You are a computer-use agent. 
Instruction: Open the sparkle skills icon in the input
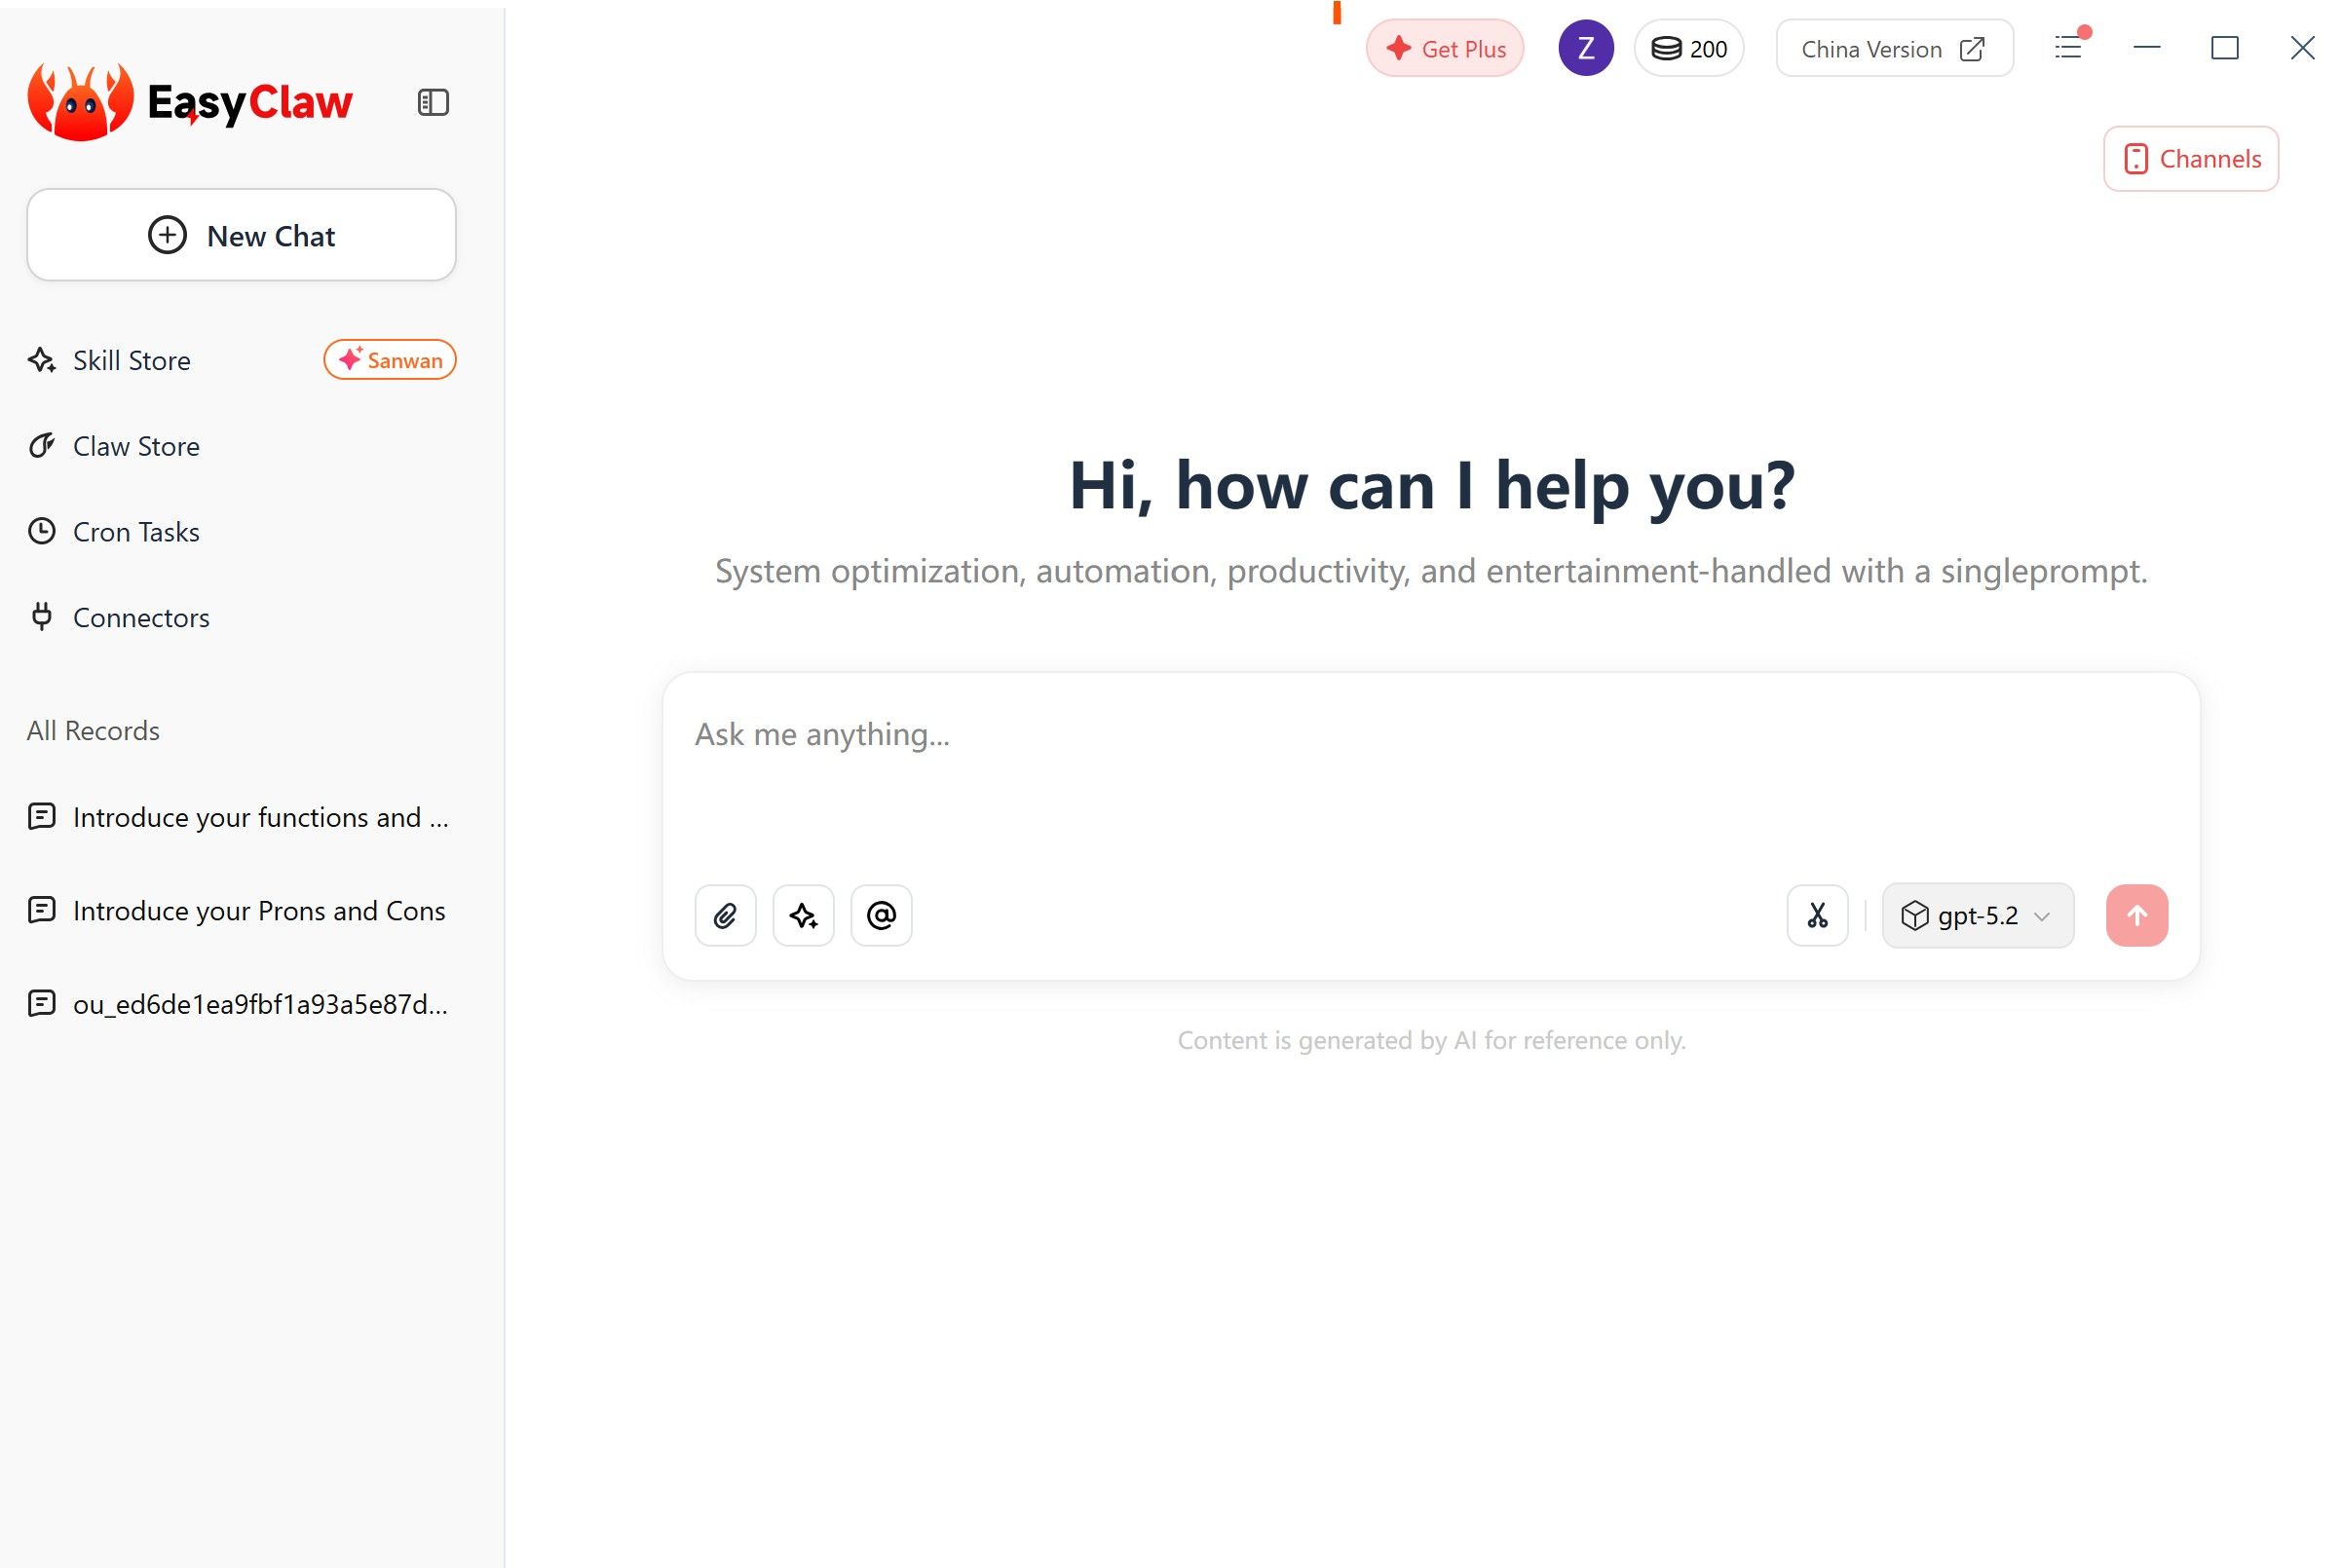pos(803,915)
